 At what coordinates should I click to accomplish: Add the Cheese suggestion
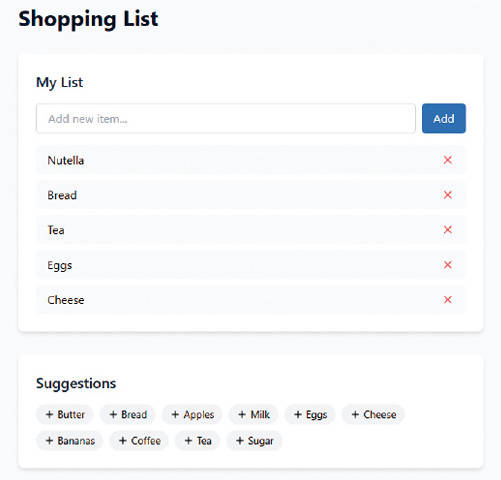pos(373,414)
